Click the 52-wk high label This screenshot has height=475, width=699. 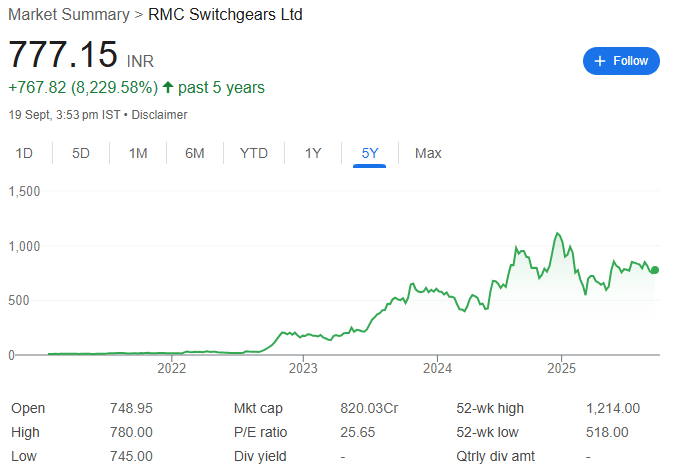coord(490,408)
